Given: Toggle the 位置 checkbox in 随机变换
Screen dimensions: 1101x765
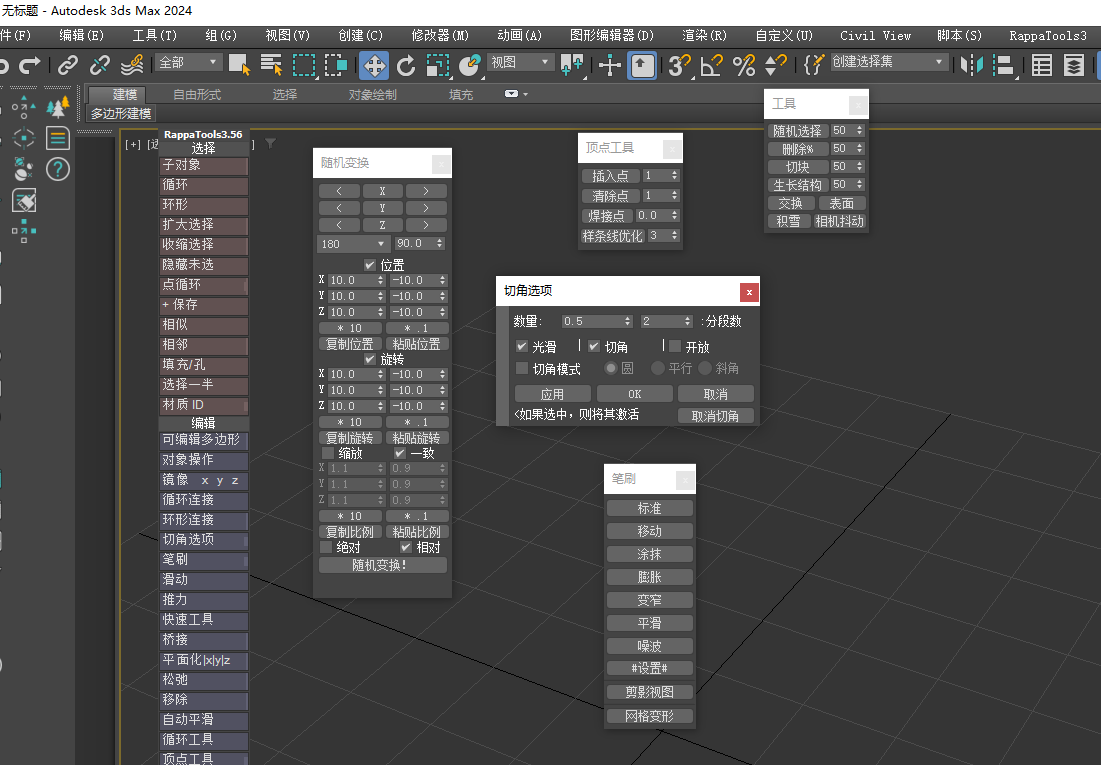Looking at the screenshot, I should [x=370, y=265].
